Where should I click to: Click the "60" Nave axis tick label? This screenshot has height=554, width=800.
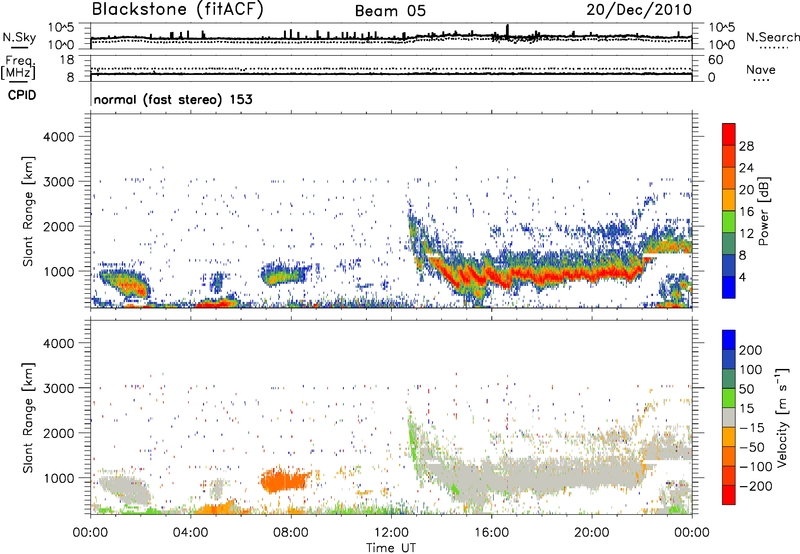point(716,60)
